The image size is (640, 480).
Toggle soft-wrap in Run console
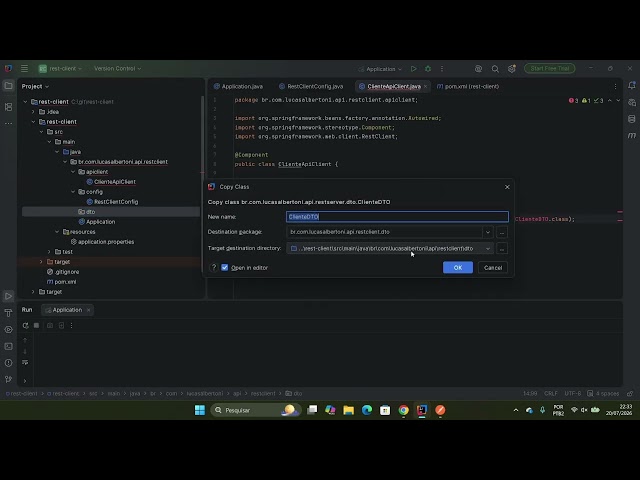point(25,362)
